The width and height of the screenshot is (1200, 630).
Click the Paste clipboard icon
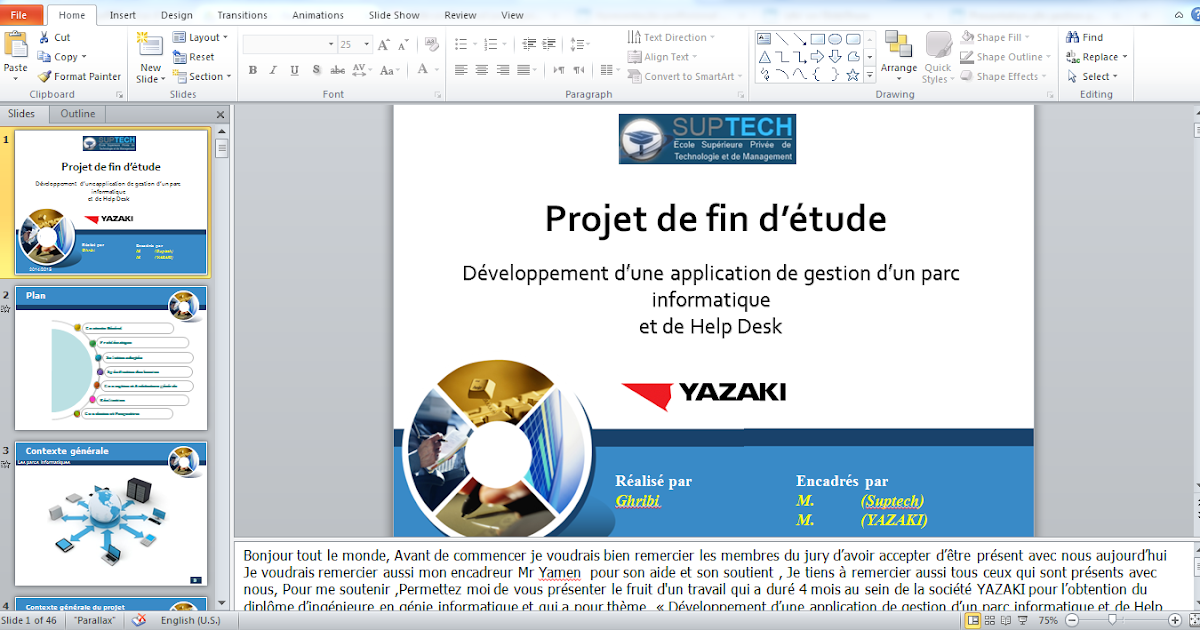[15, 45]
